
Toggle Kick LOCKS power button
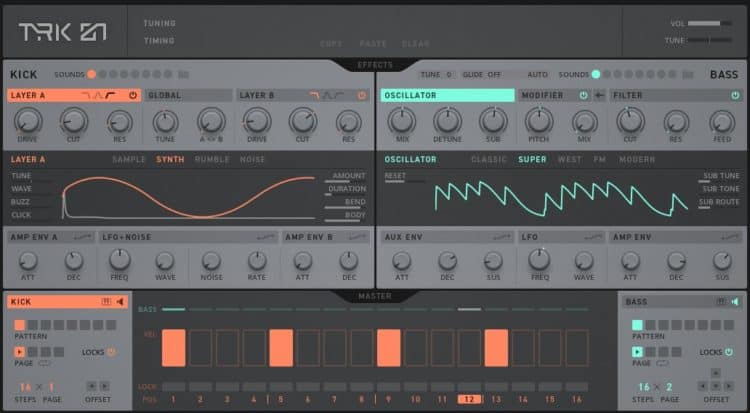(x=111, y=352)
